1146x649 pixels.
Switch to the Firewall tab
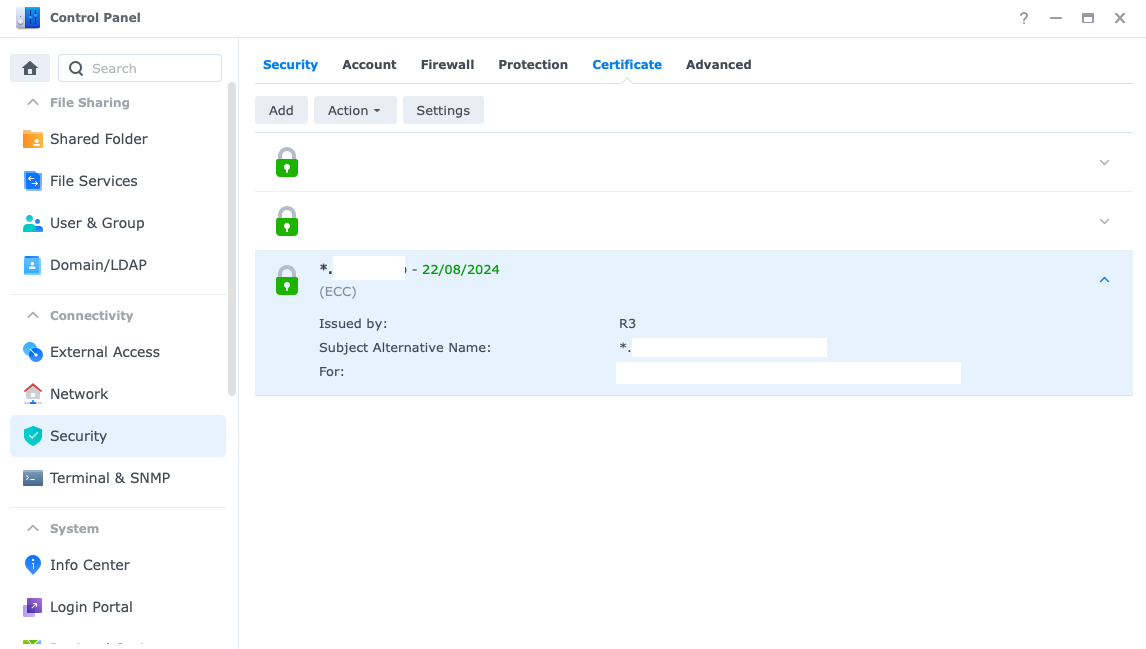coord(447,64)
